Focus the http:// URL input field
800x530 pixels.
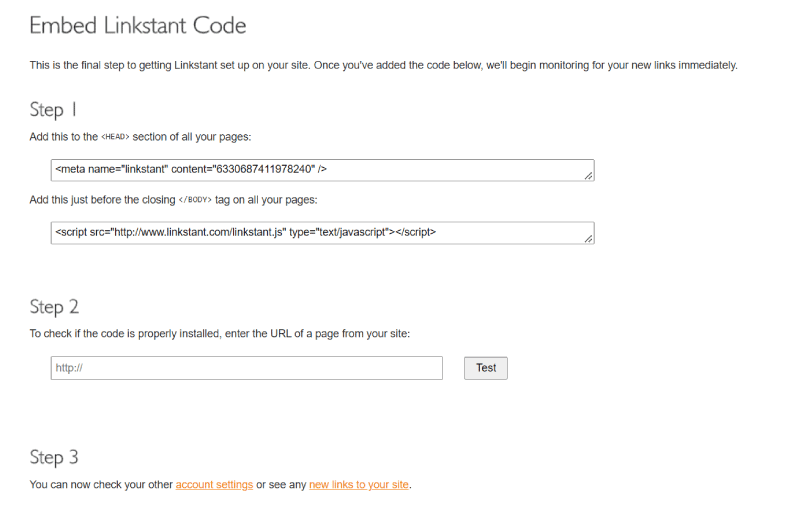[246, 368]
